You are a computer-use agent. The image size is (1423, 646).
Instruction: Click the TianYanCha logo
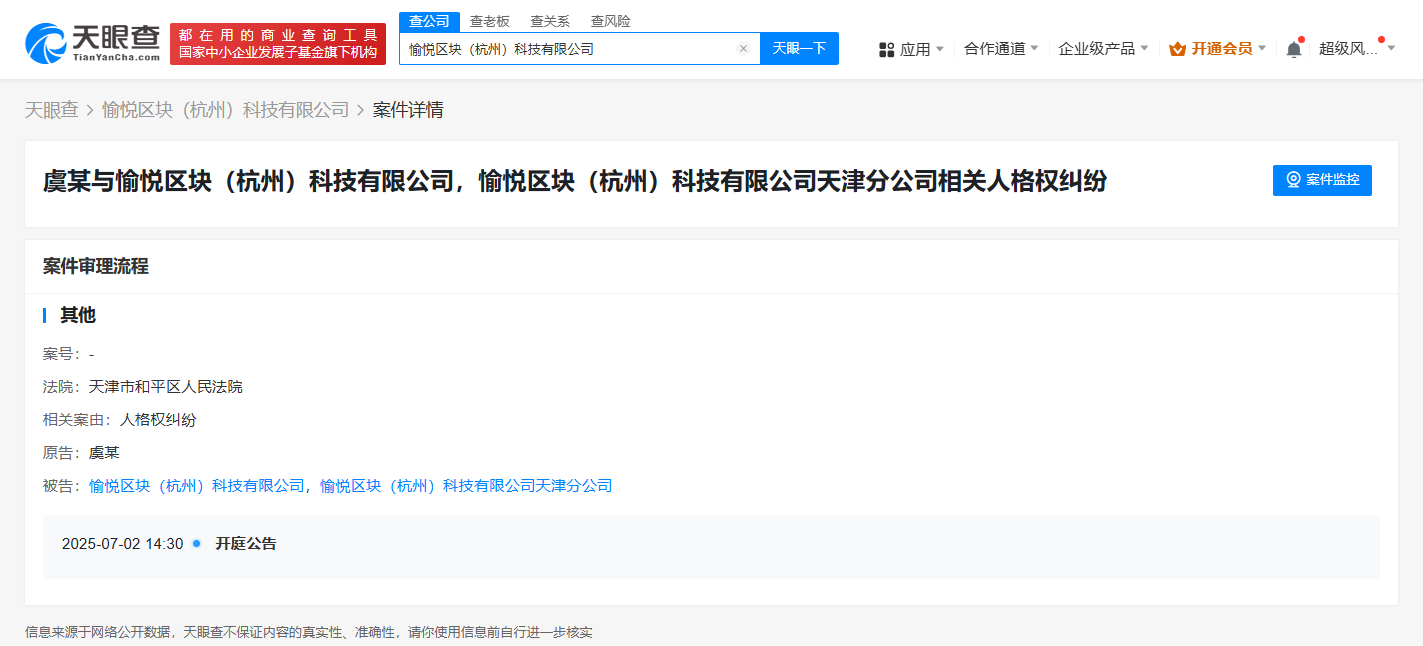[x=92, y=43]
